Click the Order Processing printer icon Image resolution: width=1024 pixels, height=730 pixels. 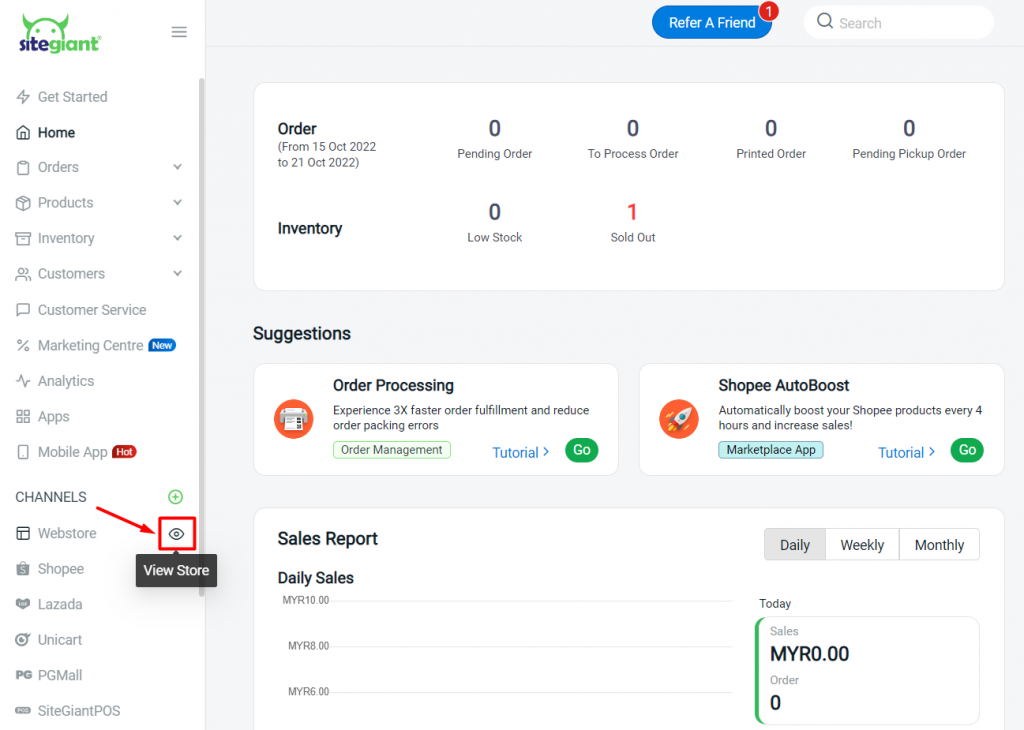pos(293,418)
